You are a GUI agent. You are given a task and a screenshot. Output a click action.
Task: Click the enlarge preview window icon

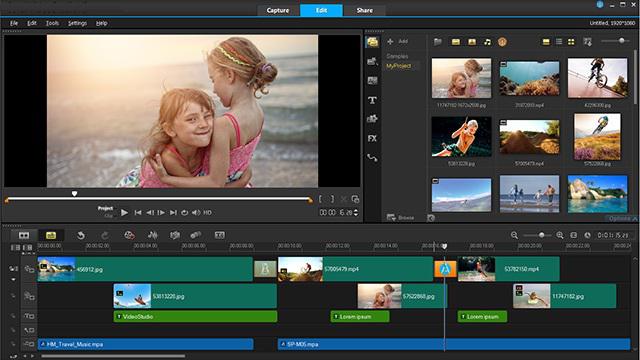[356, 199]
